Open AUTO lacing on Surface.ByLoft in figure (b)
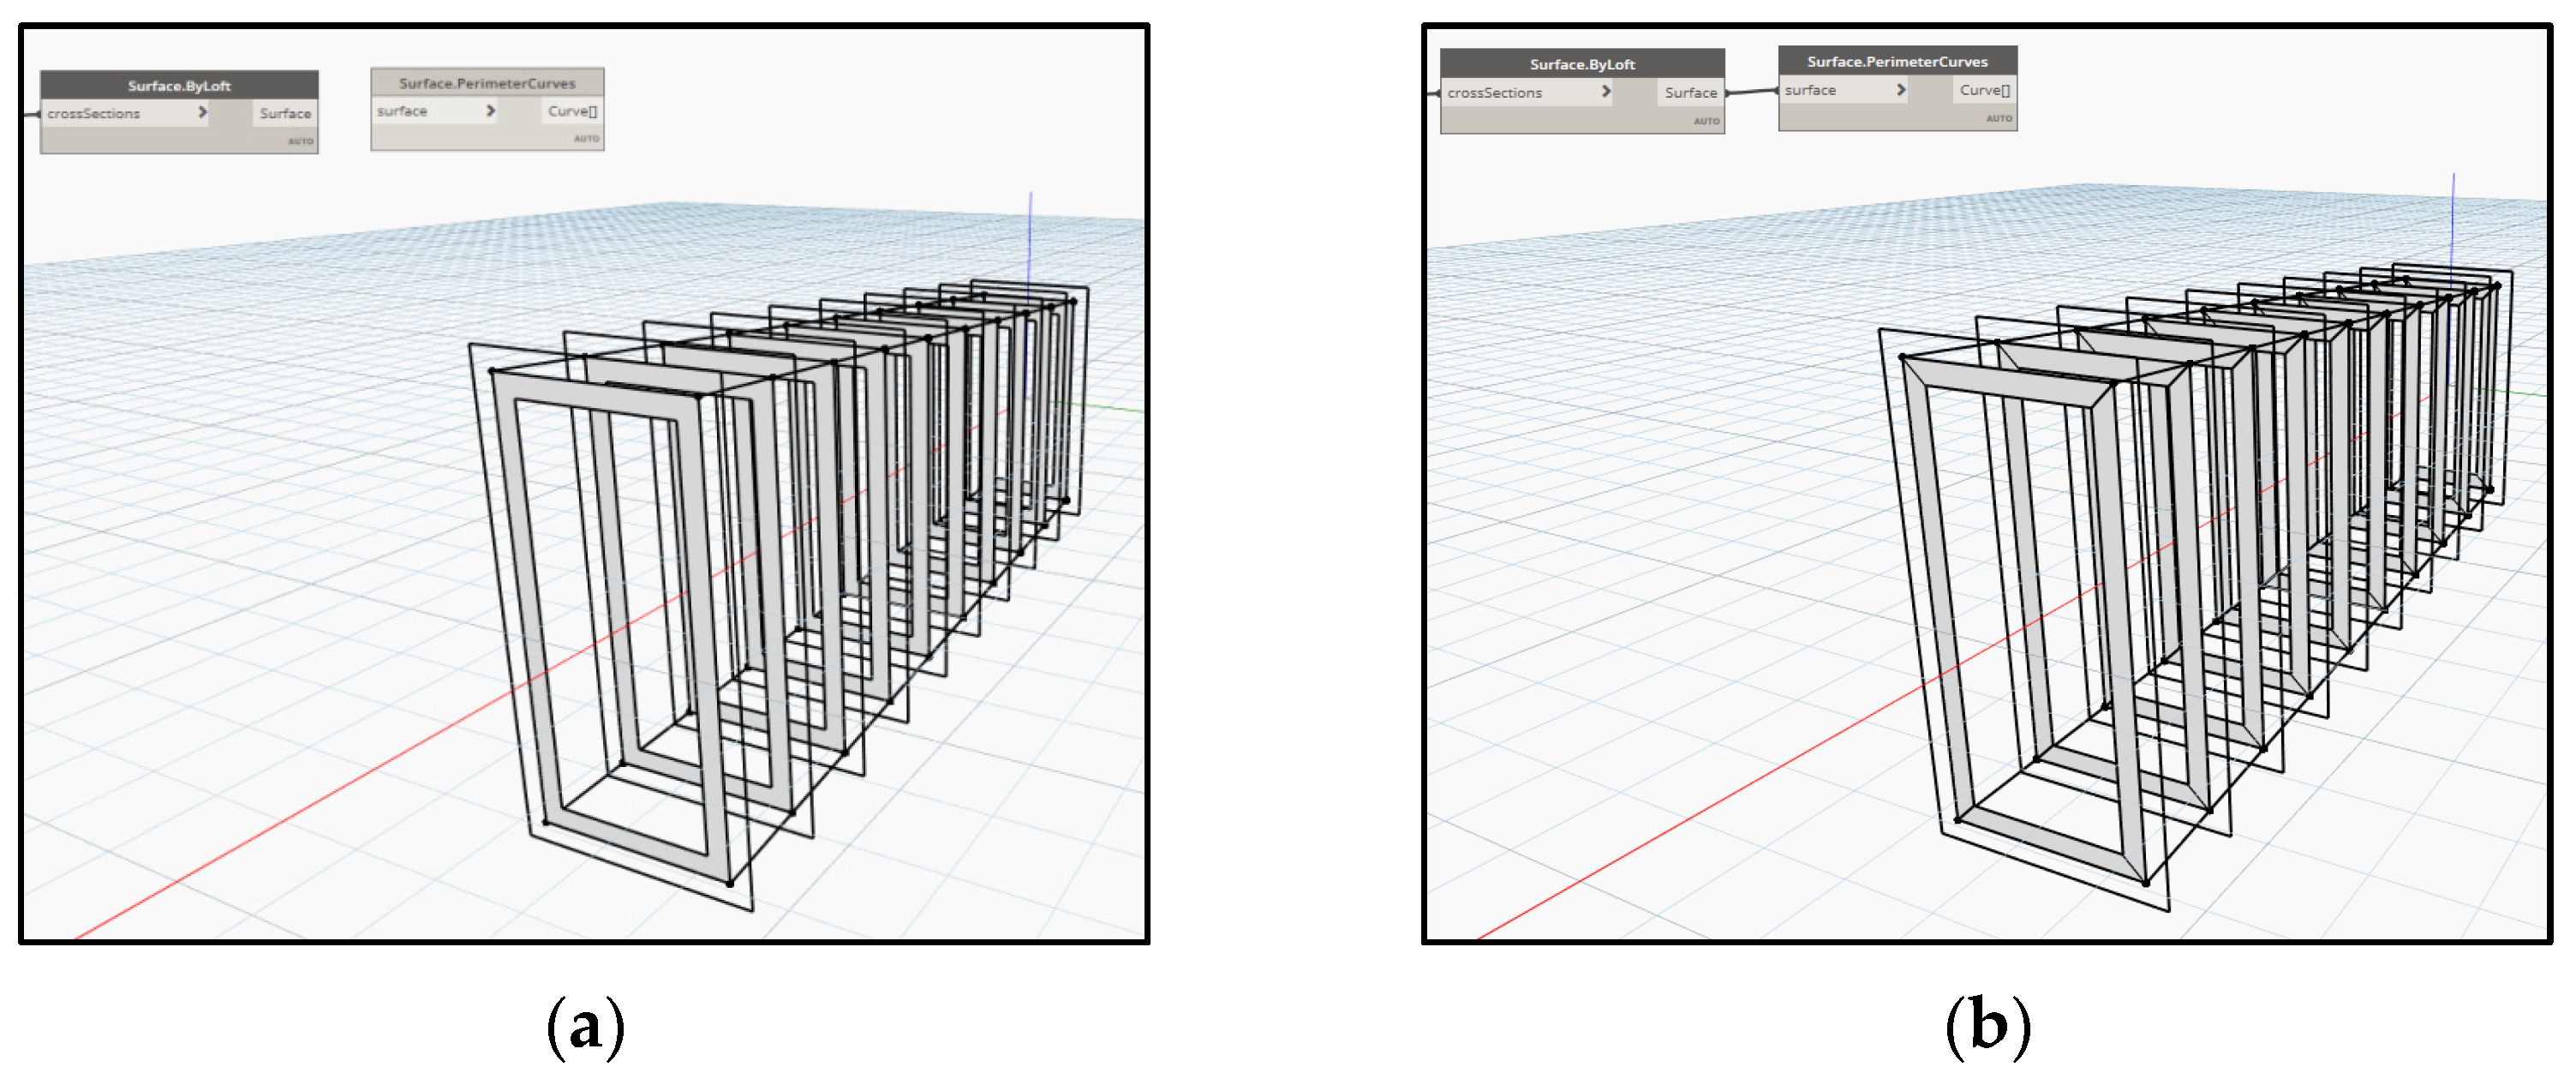The image size is (2576, 1085). [x=1706, y=121]
